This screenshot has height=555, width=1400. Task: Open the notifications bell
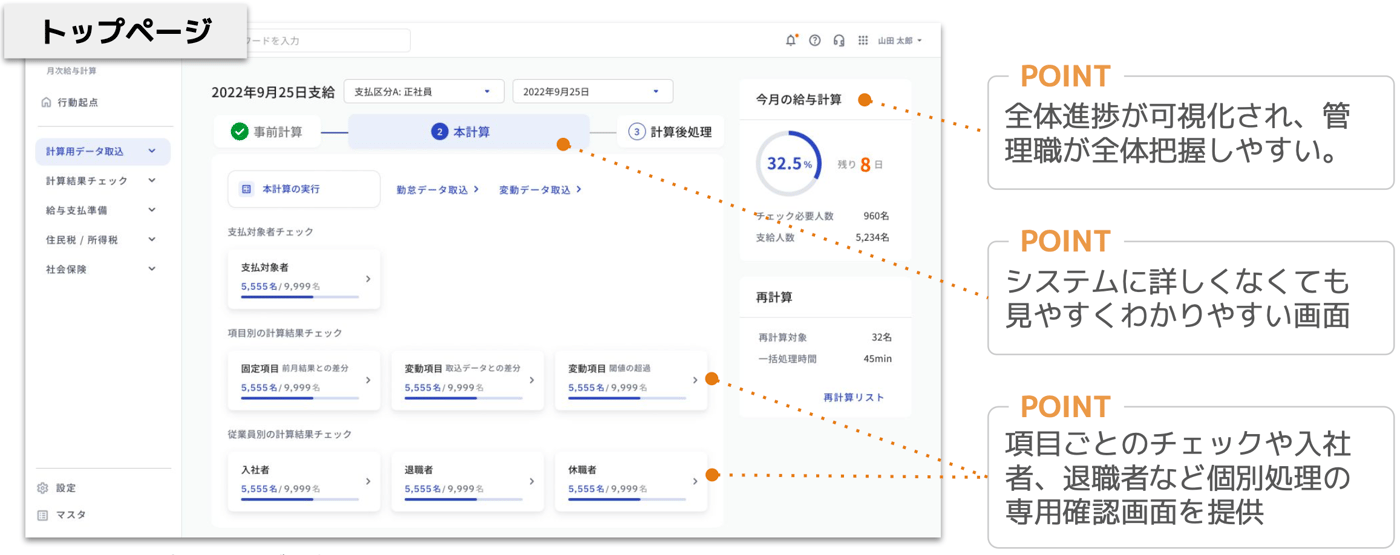791,40
